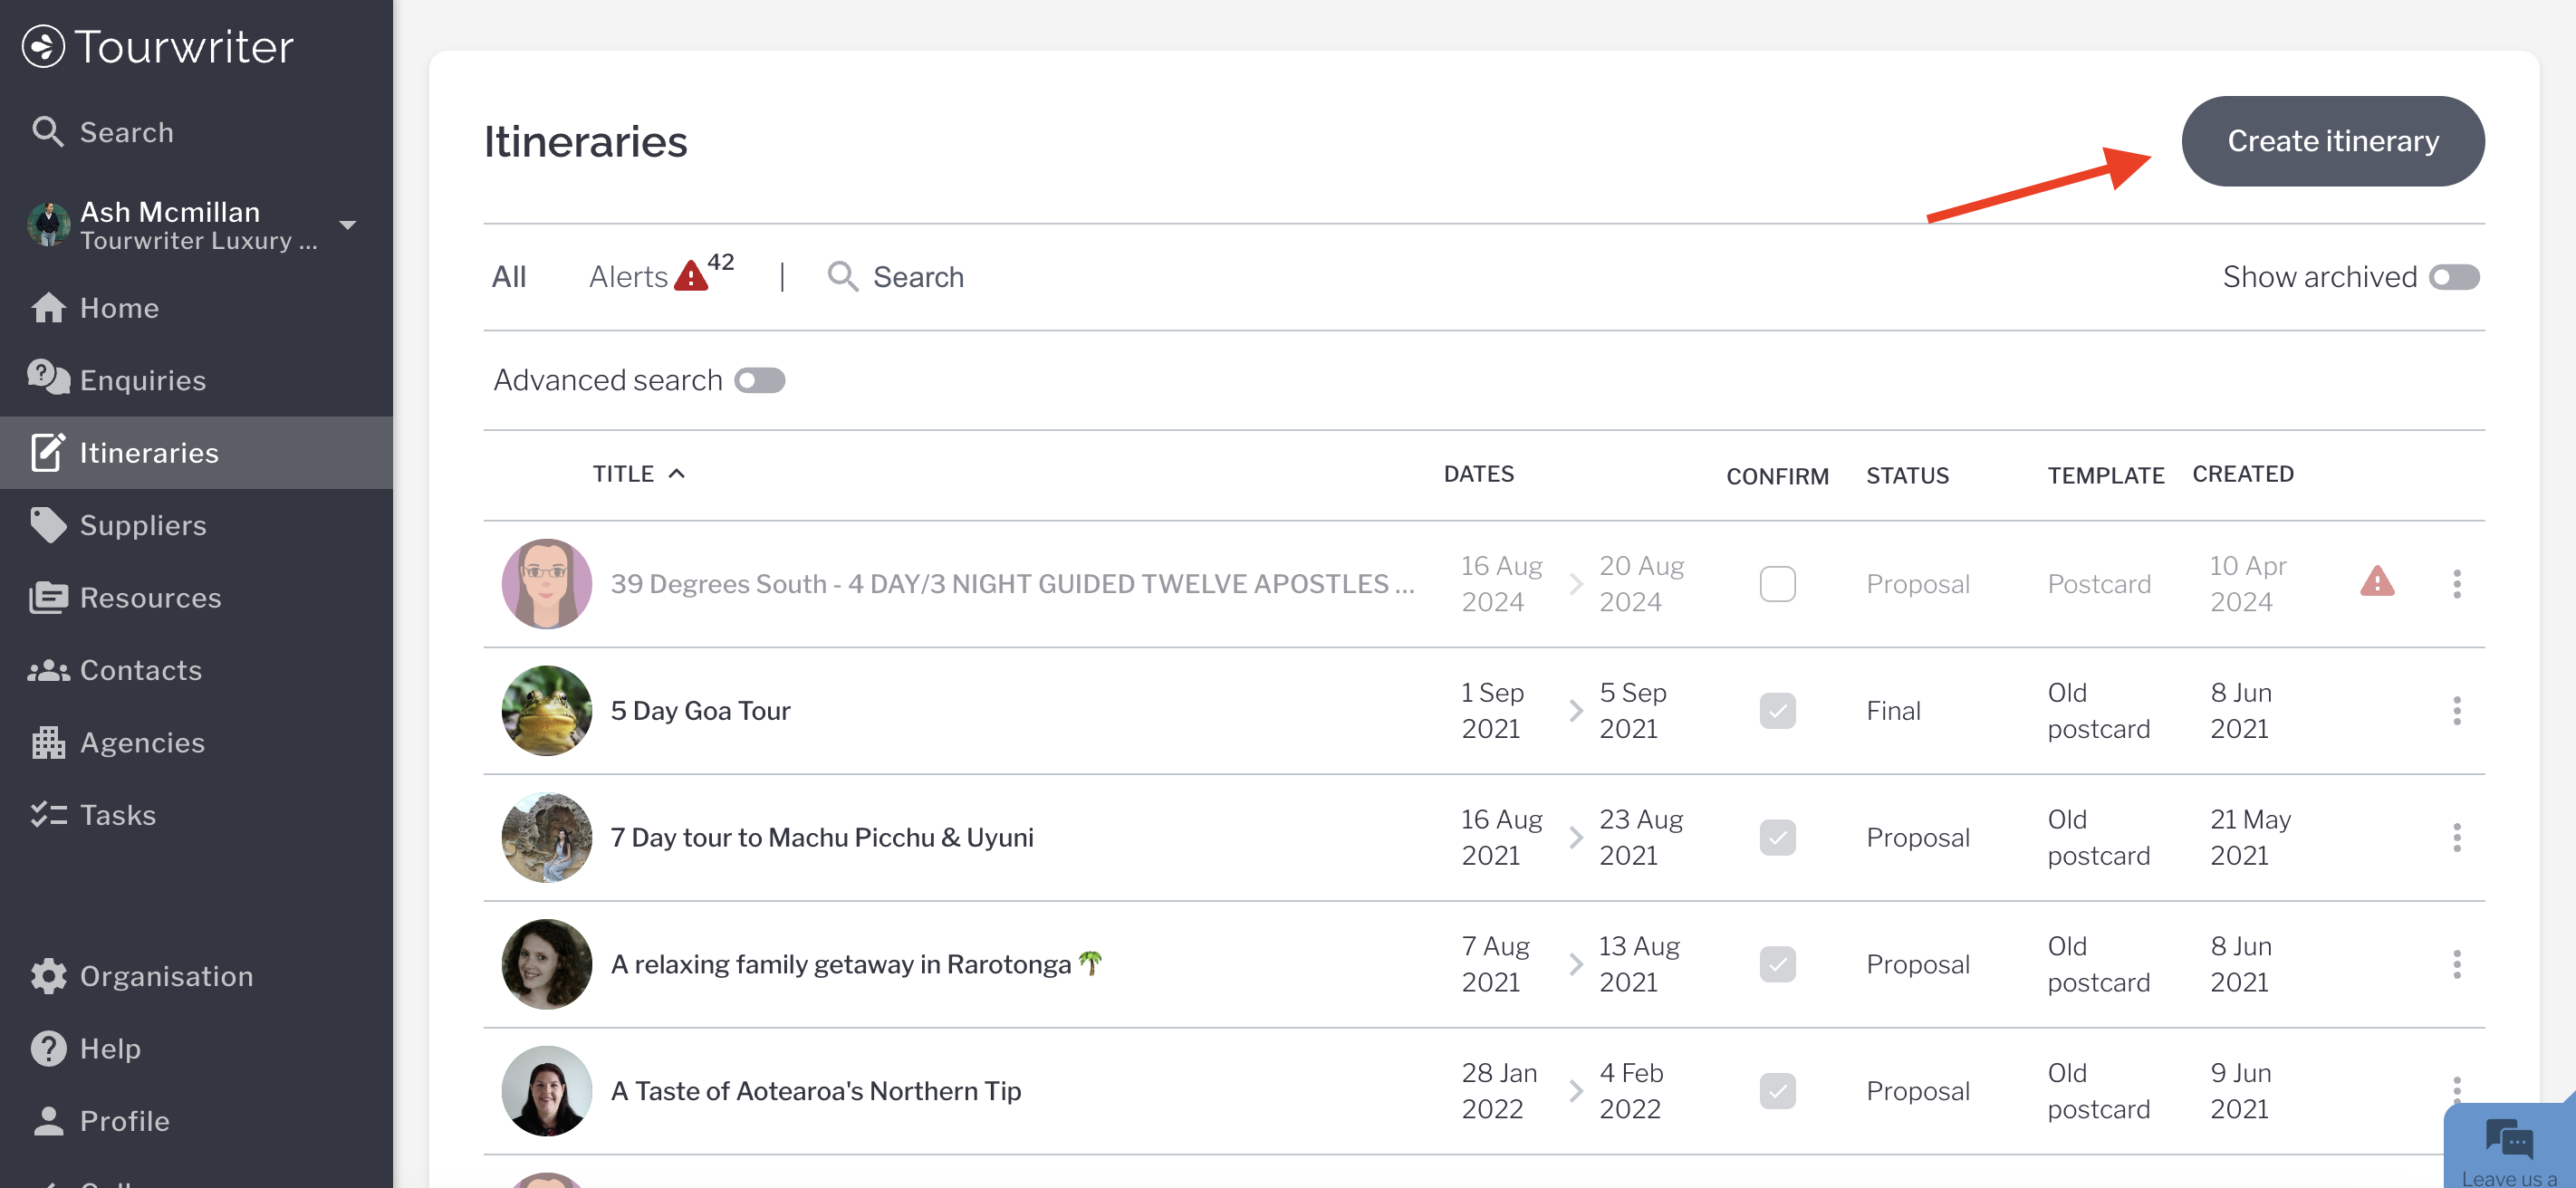Toggle the Show archived switch
2576x1188 pixels.
click(x=2453, y=277)
